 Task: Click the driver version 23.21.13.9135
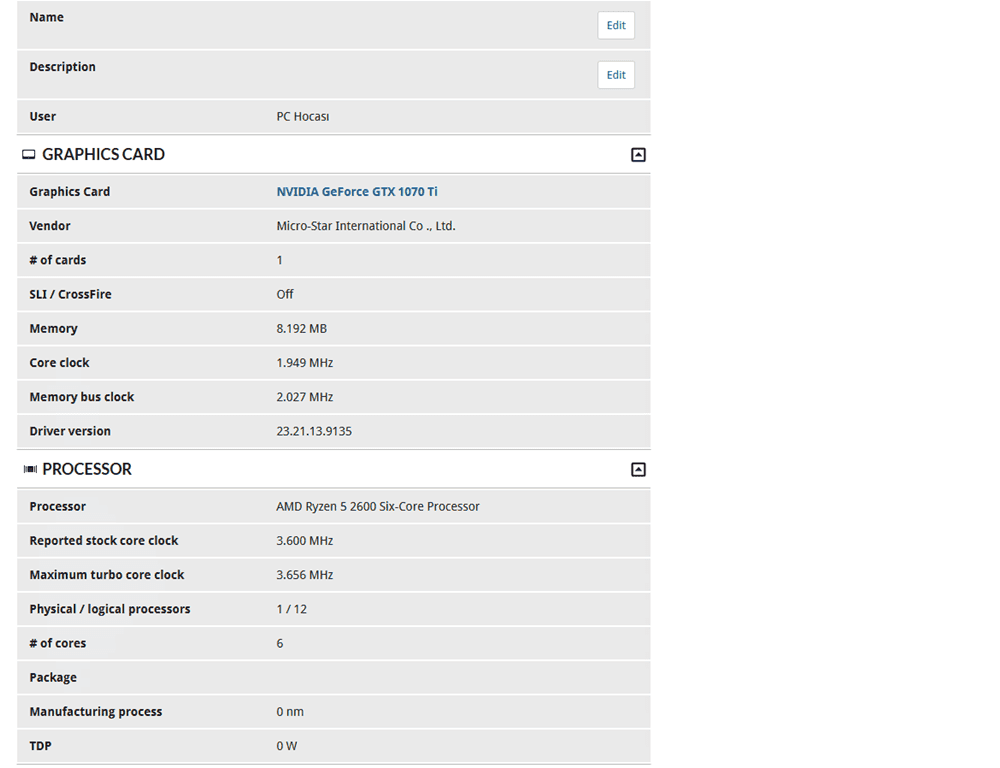click(x=314, y=431)
